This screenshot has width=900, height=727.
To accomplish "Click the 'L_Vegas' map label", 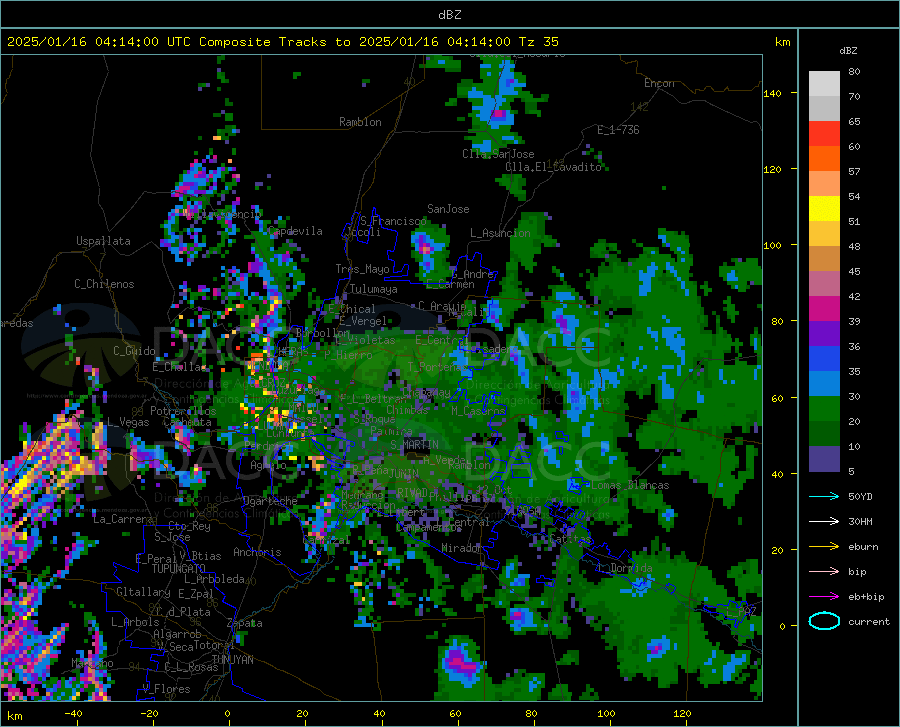I will pyautogui.click(x=129, y=422).
